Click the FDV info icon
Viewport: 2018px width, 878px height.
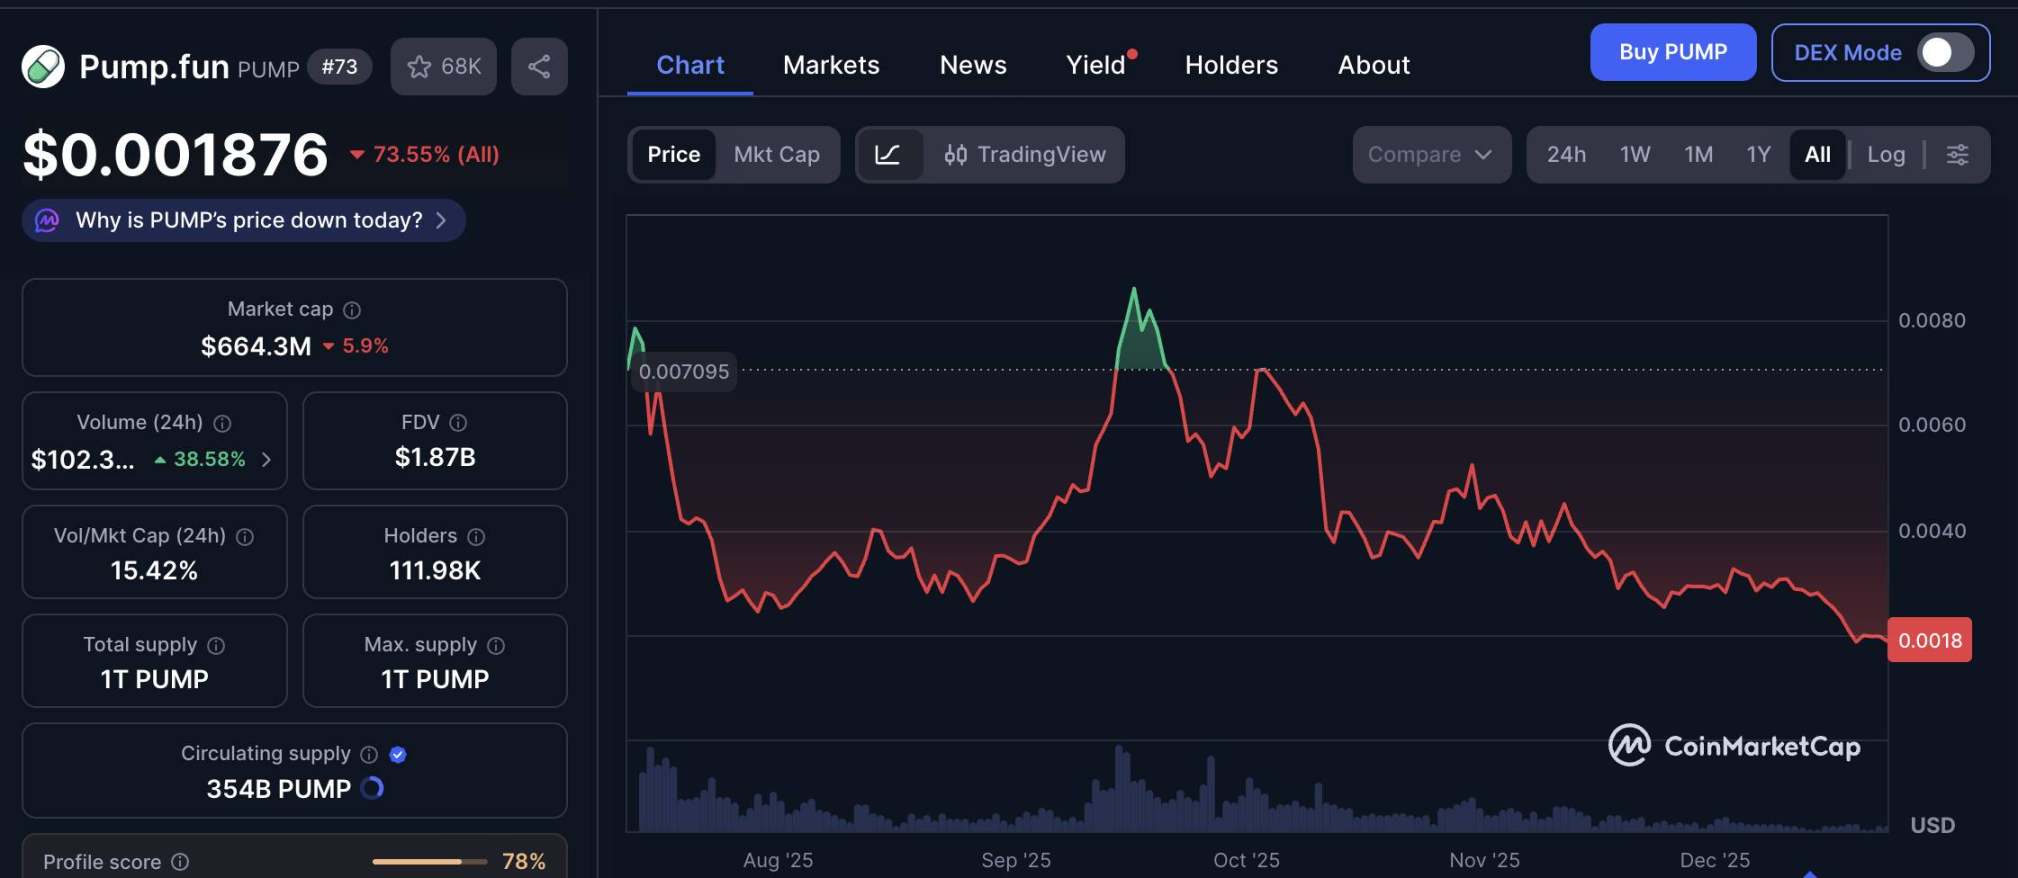click(458, 423)
